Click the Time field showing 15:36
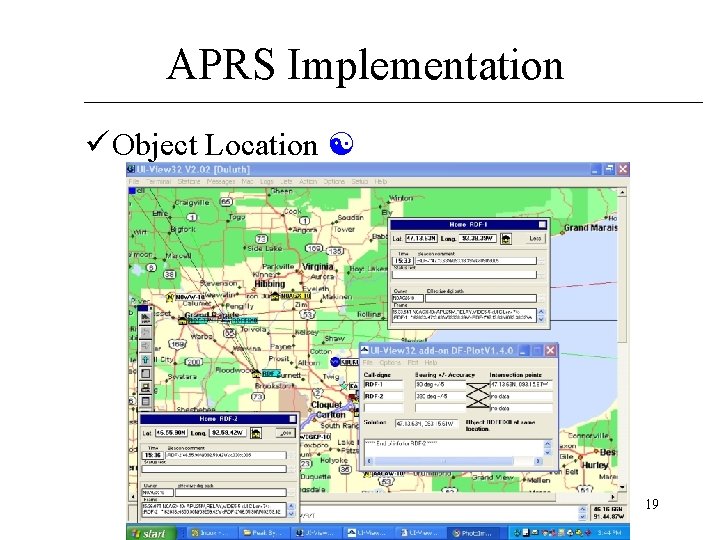The width and height of the screenshot is (720, 540). [x=153, y=456]
